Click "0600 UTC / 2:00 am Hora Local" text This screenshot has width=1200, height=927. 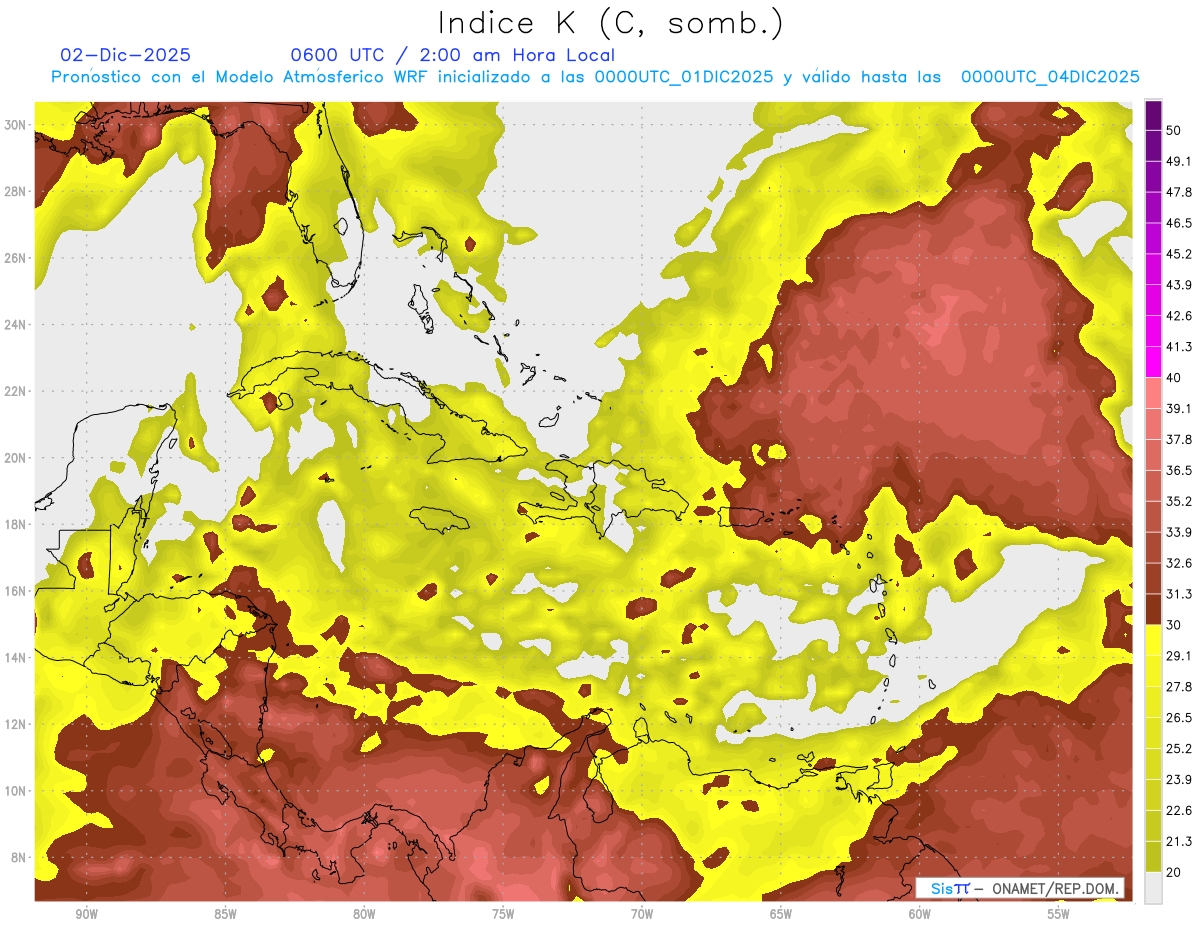pos(453,55)
